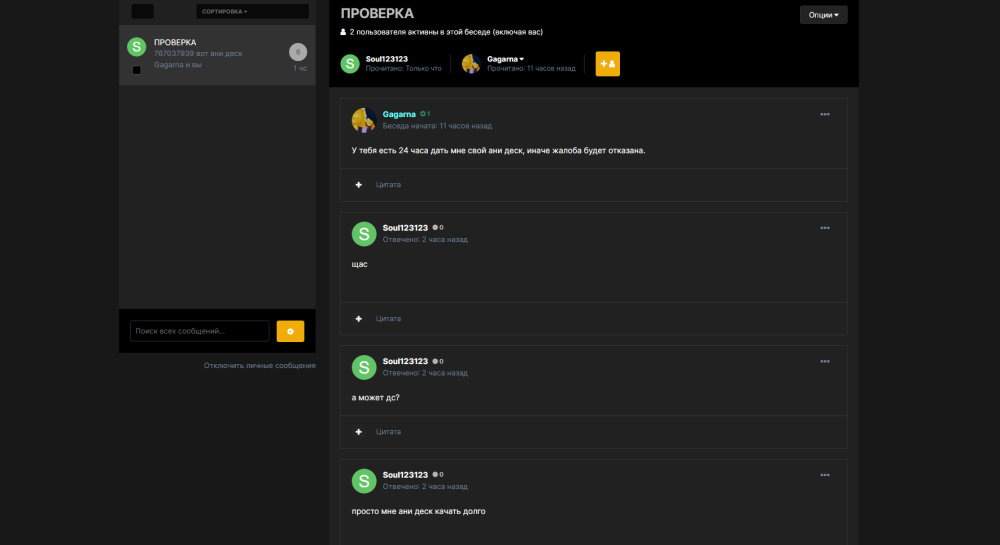
Task: Click Soul123123 avatar on "щас" message
Action: pyautogui.click(x=364, y=234)
